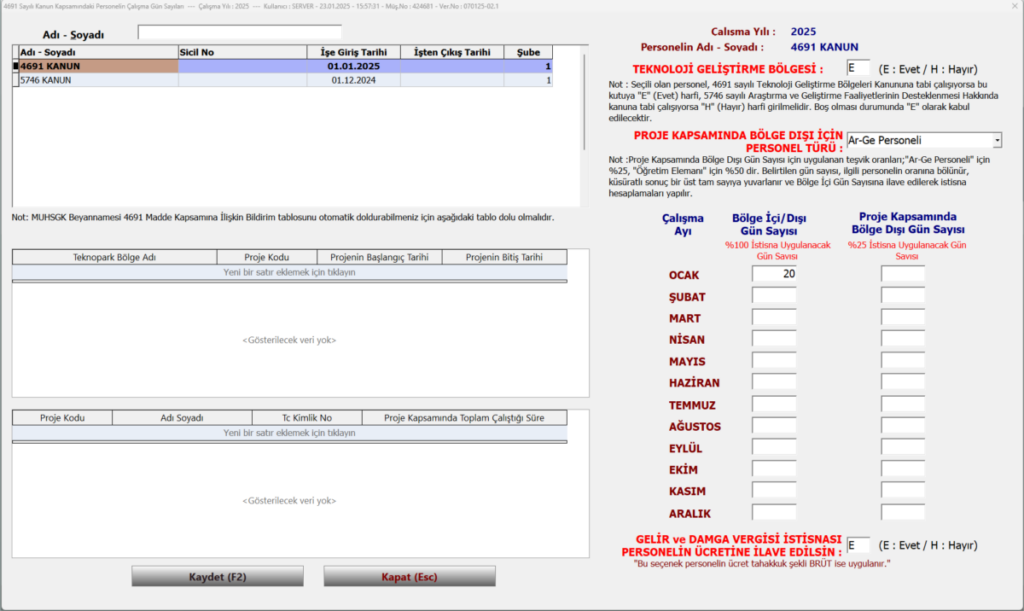The image size is (1024, 611).
Task: Click TEMMUZ Bölge İçi/Dışı days field
Action: (x=774, y=404)
